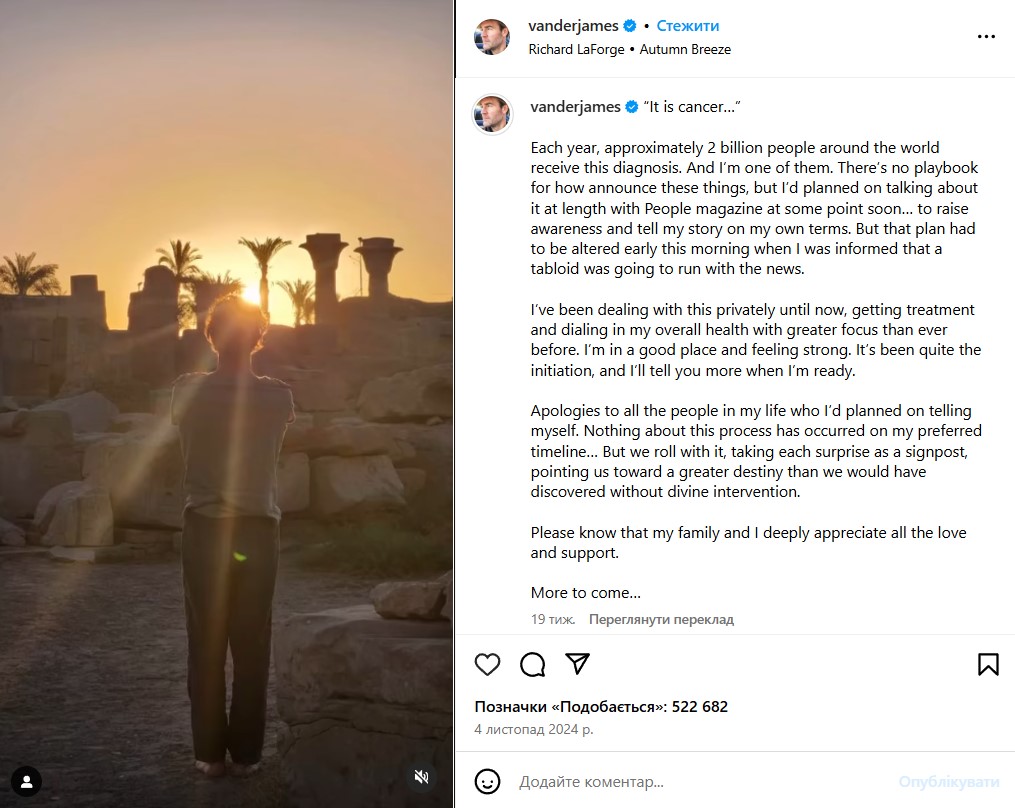
Task: Unmute the video sound
Action: click(x=422, y=777)
